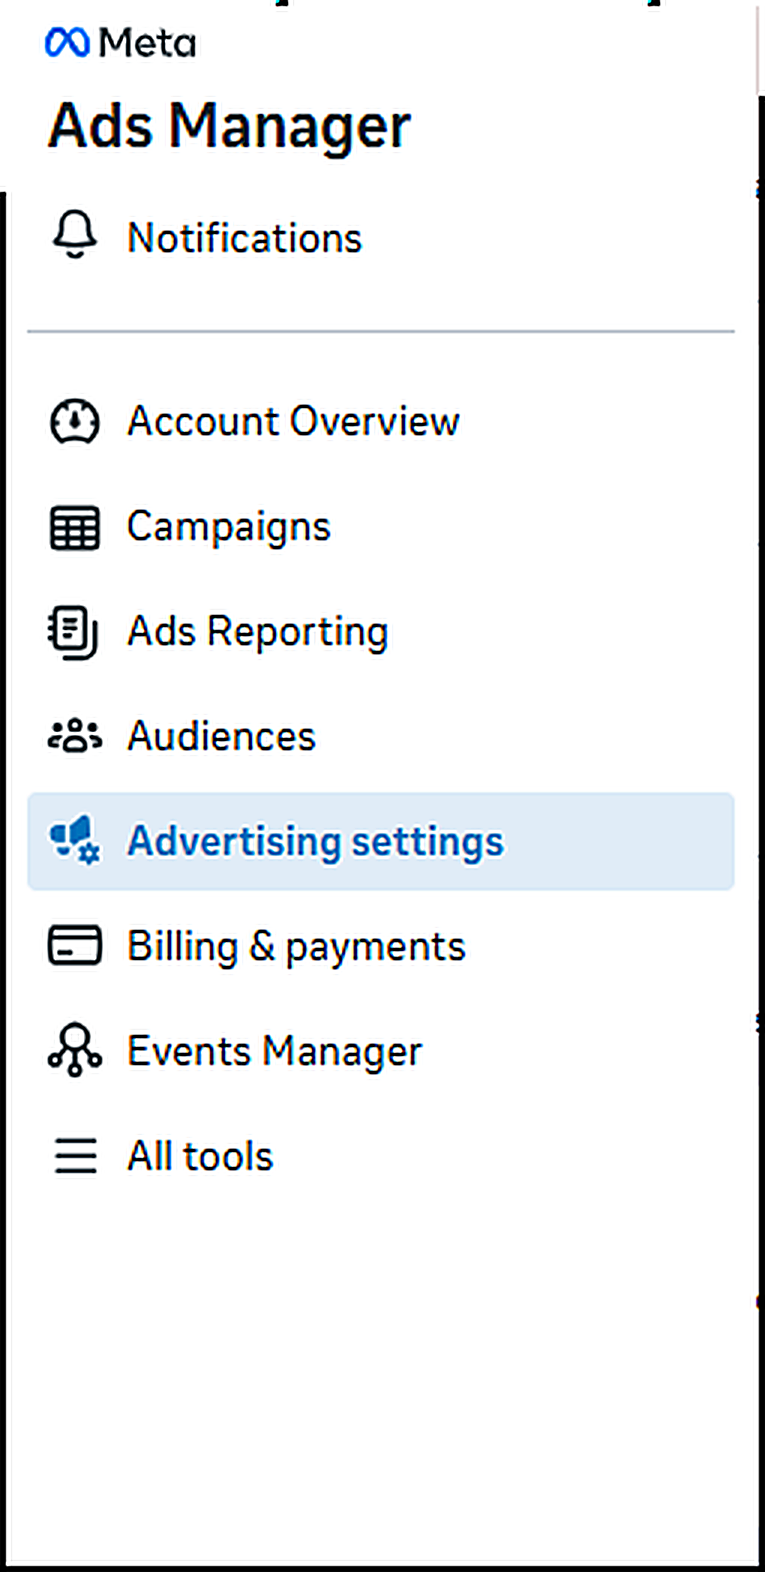Click the Ads Reporting document icon

(73, 633)
